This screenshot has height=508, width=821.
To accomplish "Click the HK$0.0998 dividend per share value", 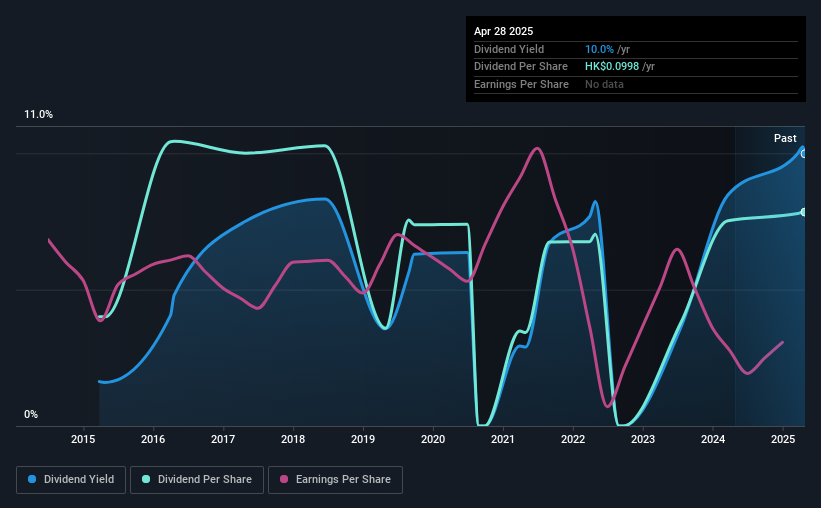I will [x=612, y=67].
